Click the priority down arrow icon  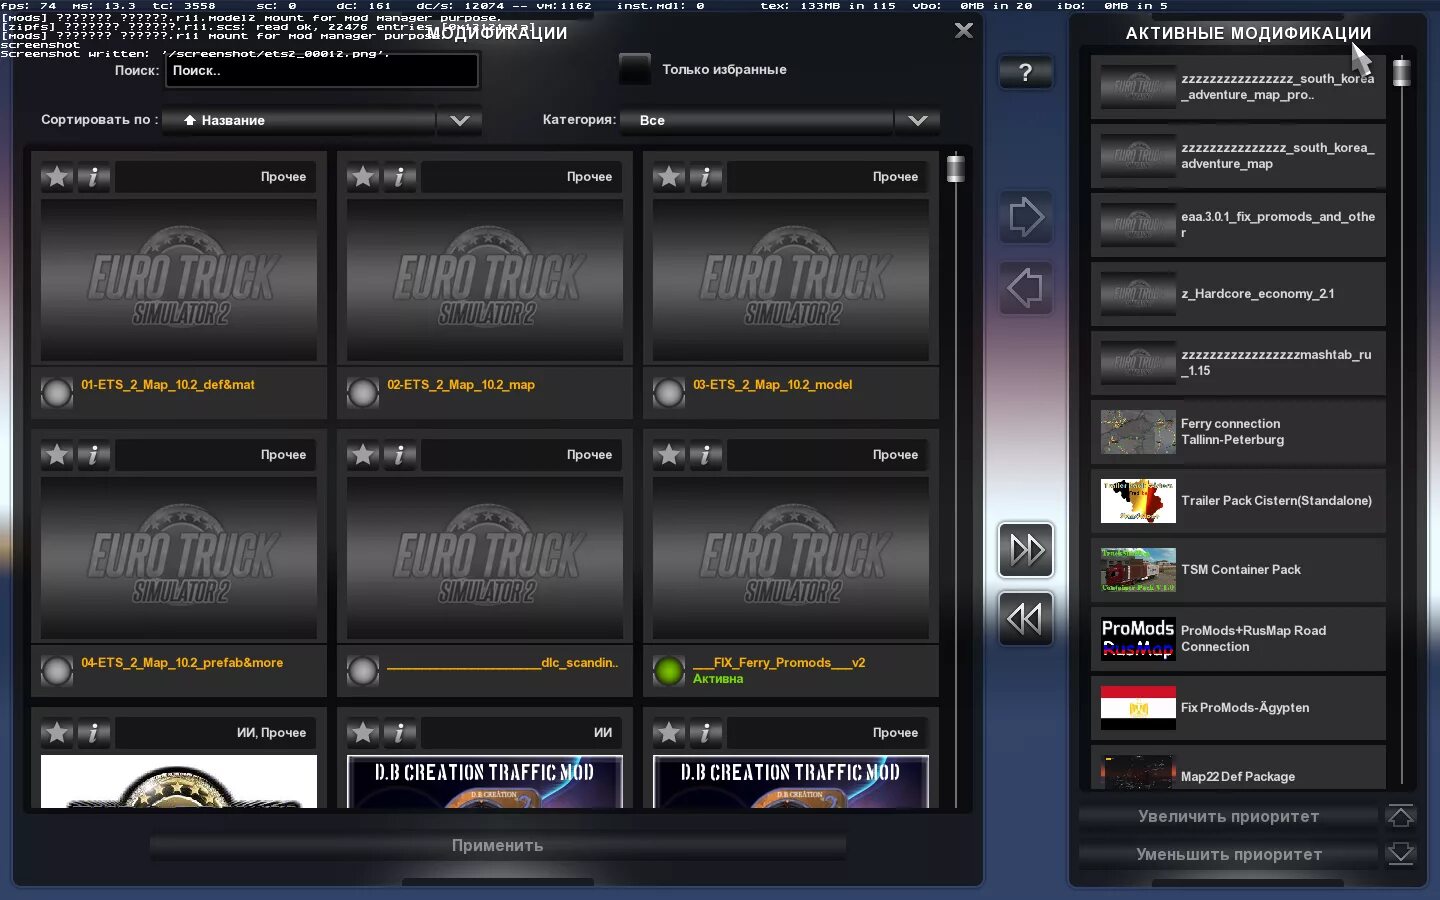1401,854
